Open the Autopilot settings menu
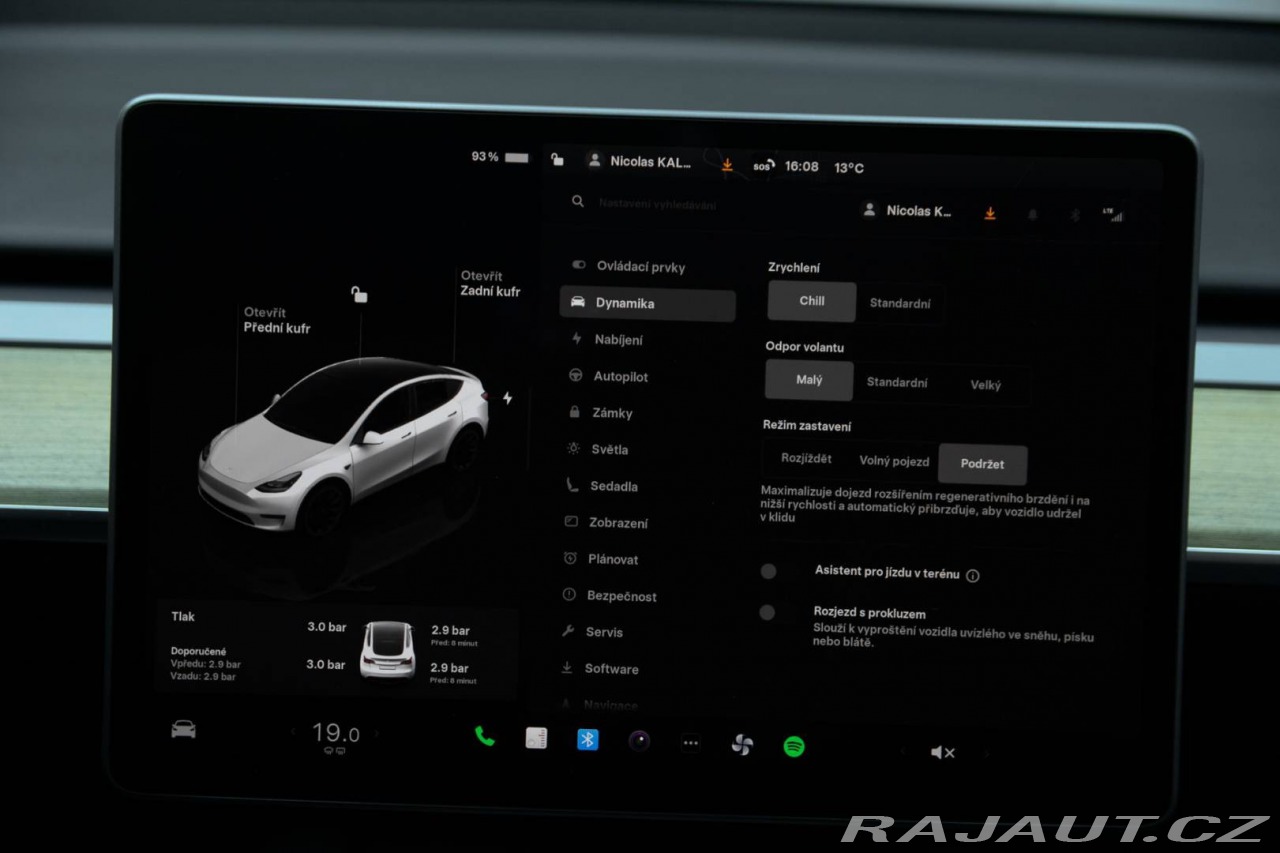This screenshot has height=853, width=1280. (x=620, y=377)
